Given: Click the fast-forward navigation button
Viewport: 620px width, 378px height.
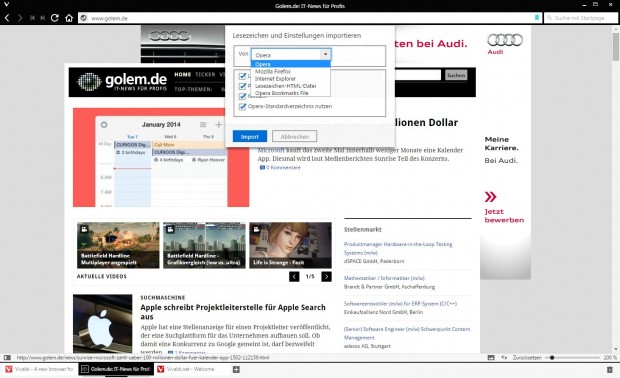Looking at the screenshot, I should (x=42, y=18).
